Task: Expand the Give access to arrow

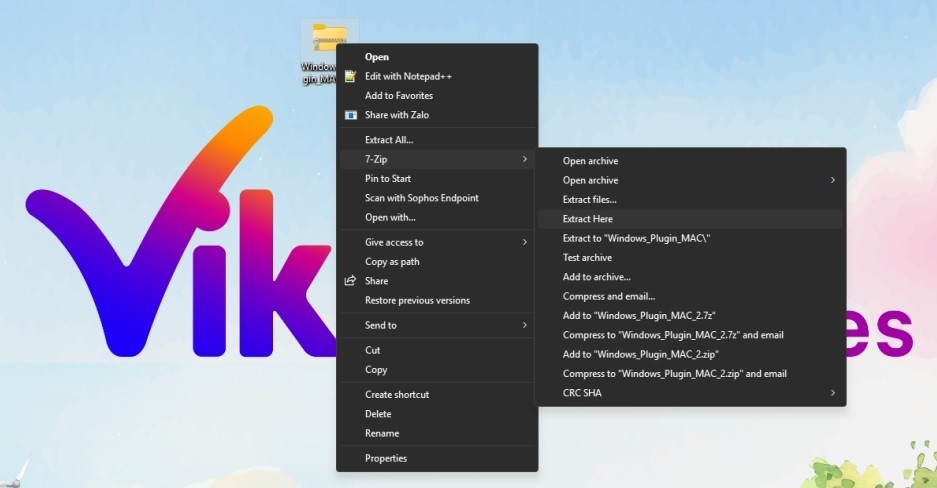Action: tap(525, 242)
